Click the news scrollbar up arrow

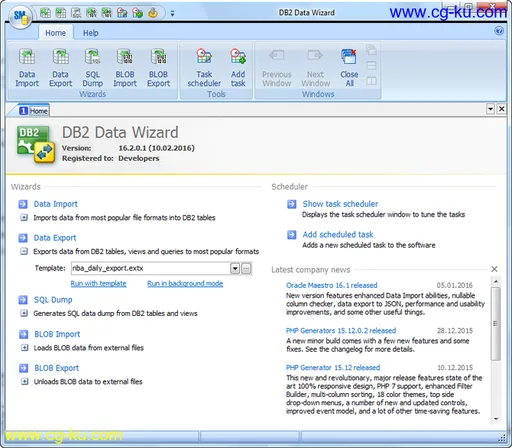click(x=496, y=282)
